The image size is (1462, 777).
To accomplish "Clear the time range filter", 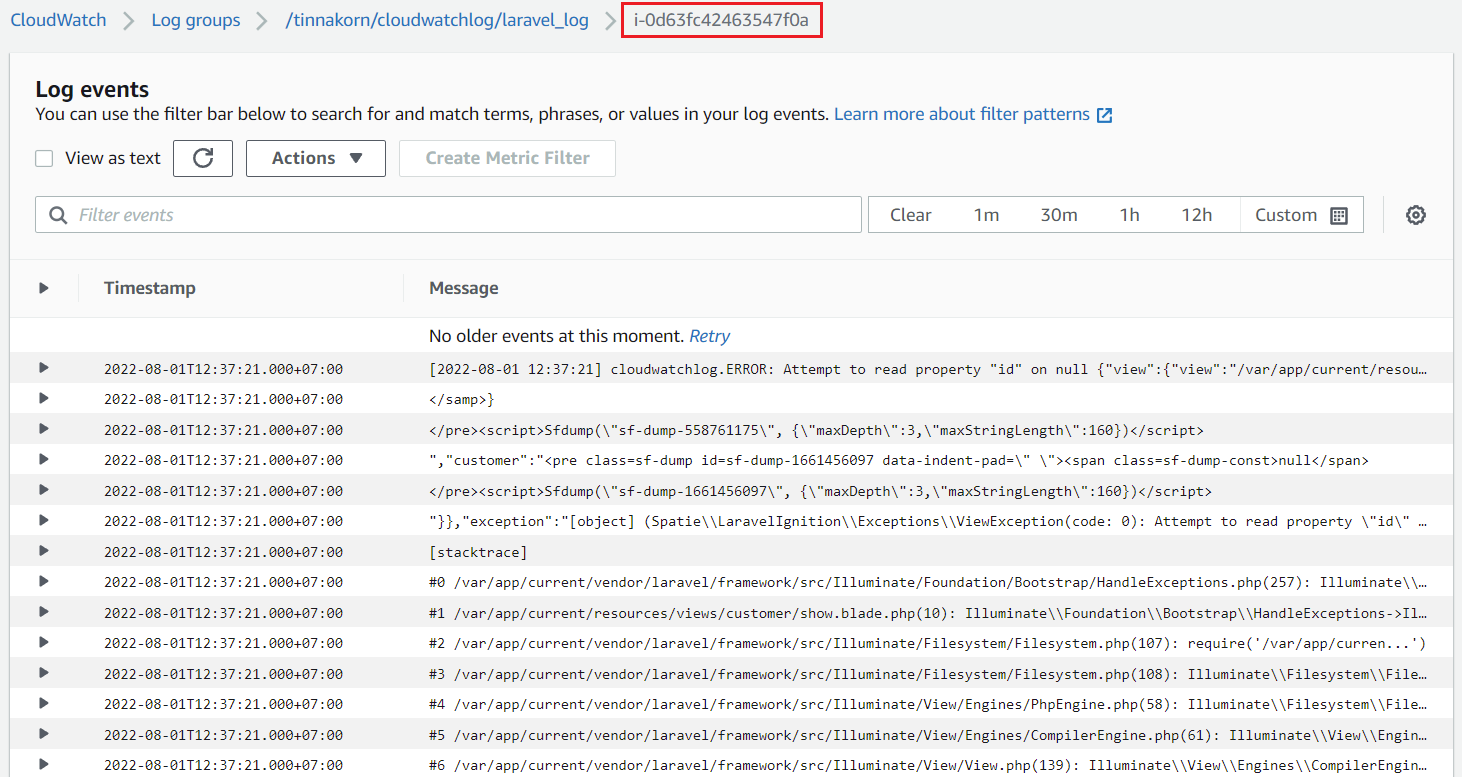I will (x=910, y=215).
